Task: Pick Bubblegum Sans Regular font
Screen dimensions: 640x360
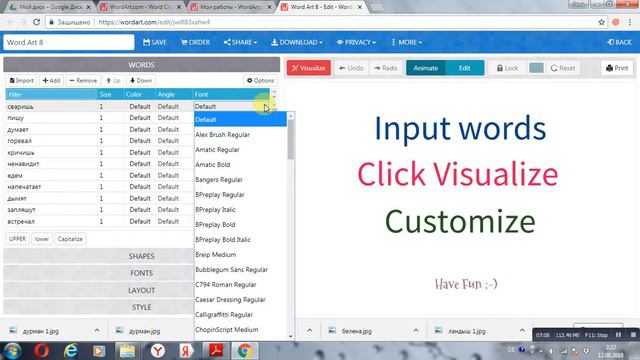Action: [x=240, y=269]
